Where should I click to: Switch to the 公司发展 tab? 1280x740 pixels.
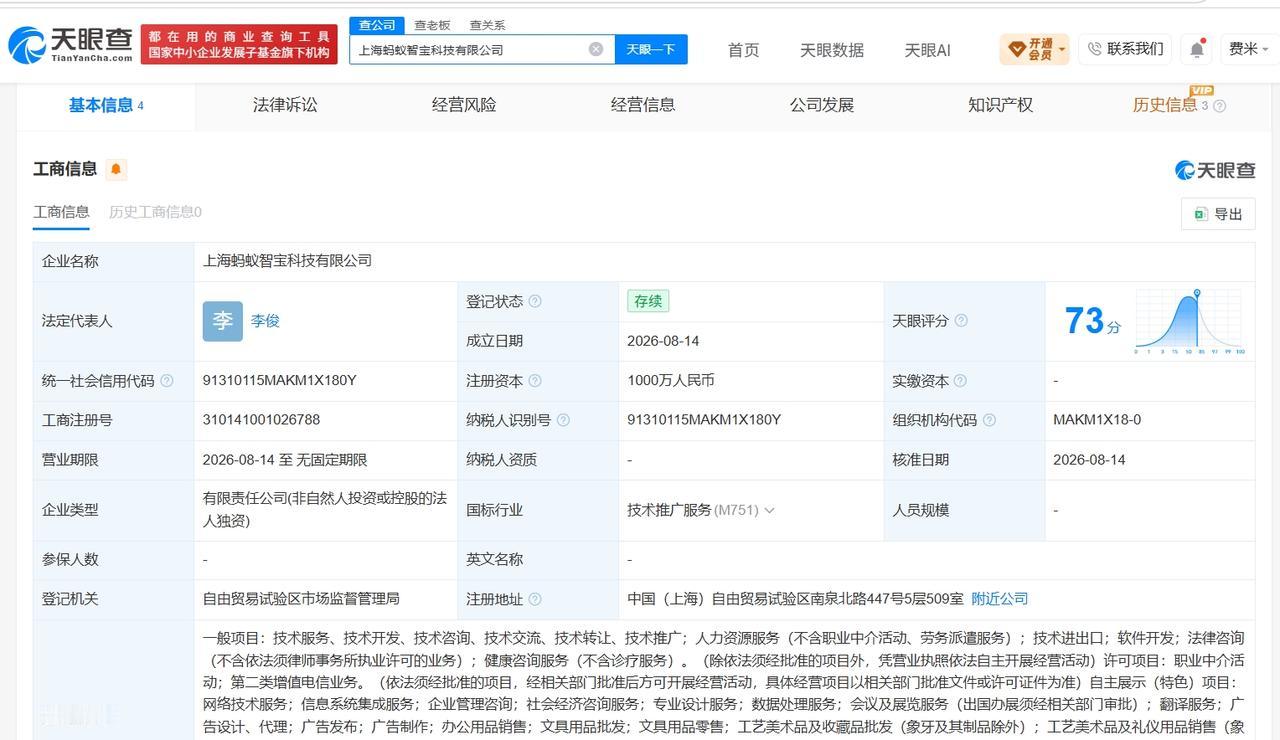pos(822,105)
